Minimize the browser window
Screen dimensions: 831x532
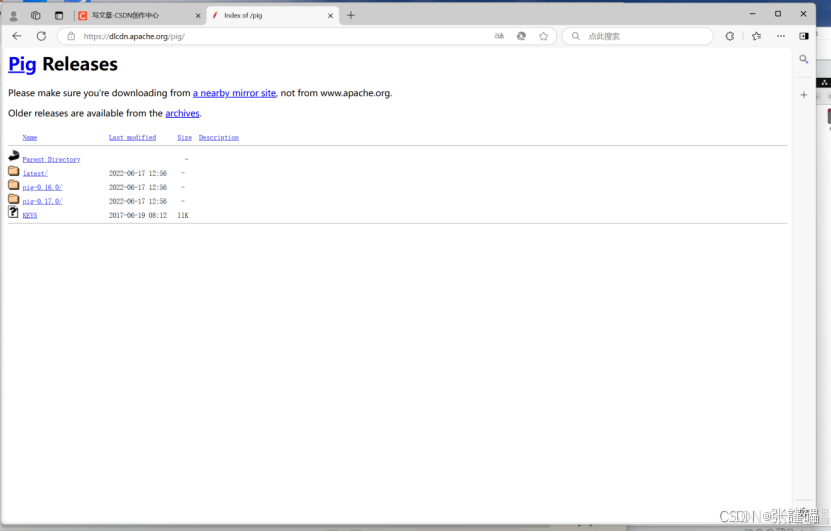click(x=753, y=14)
